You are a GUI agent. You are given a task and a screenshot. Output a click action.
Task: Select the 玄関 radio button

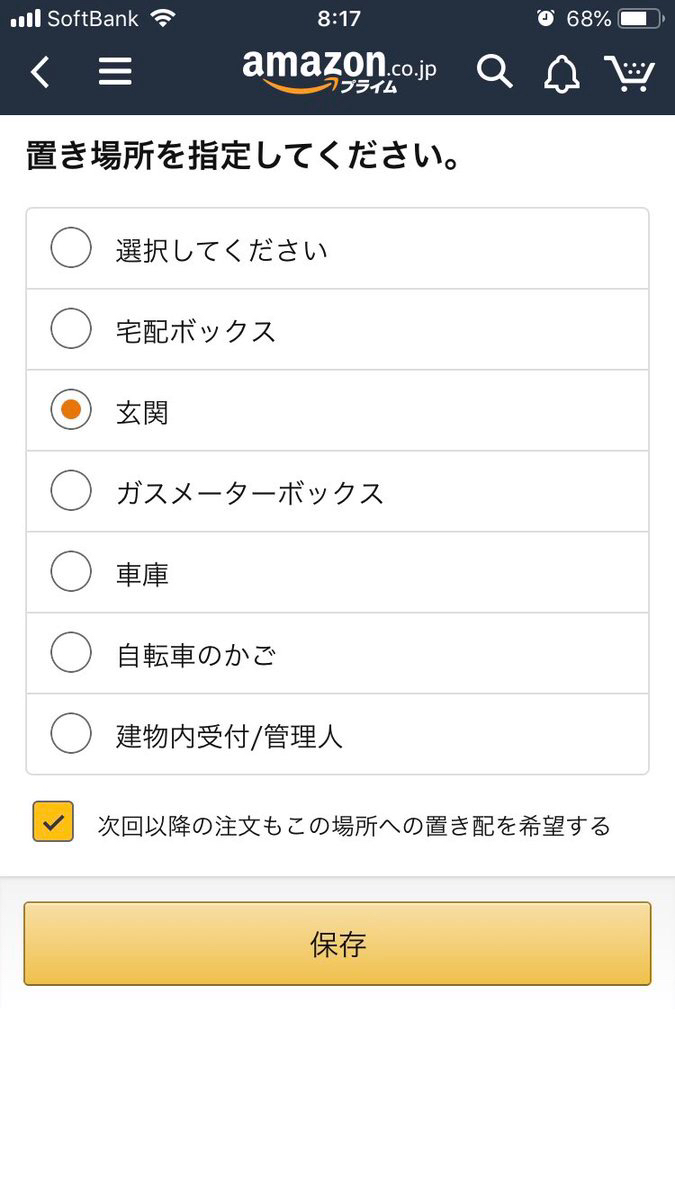point(71,411)
